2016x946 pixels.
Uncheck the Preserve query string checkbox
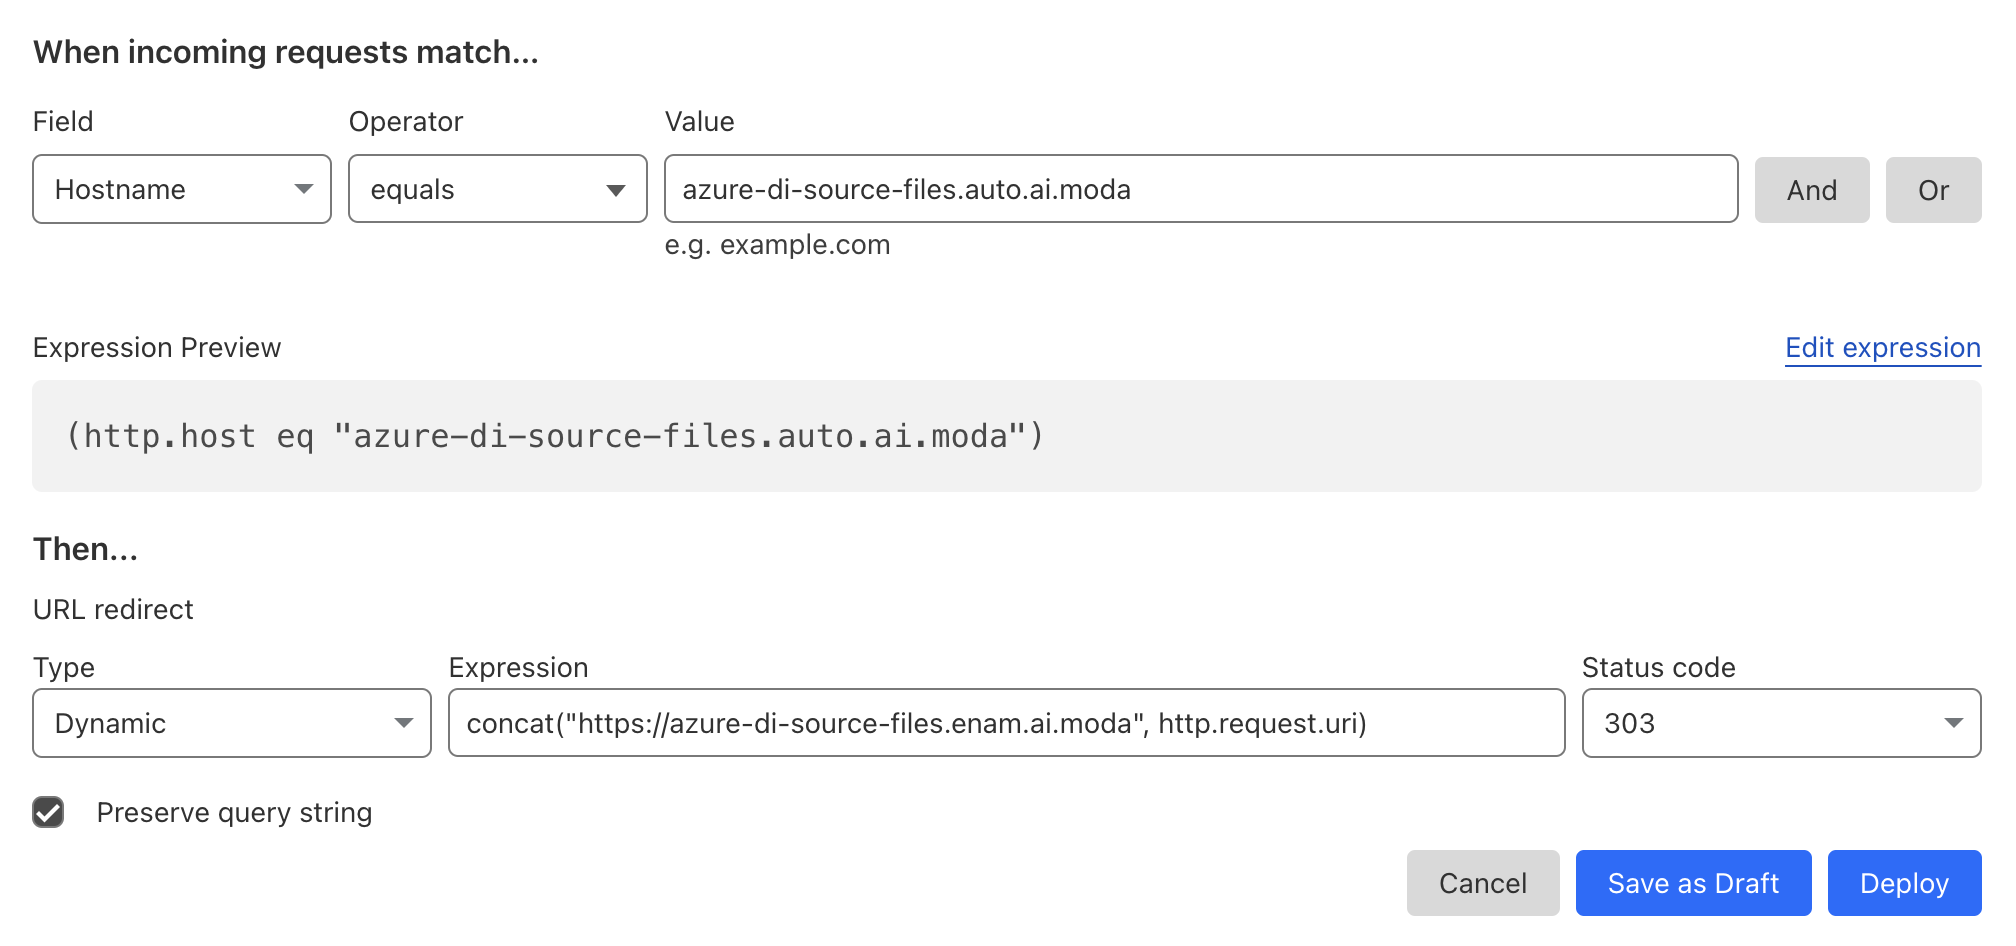[48, 812]
